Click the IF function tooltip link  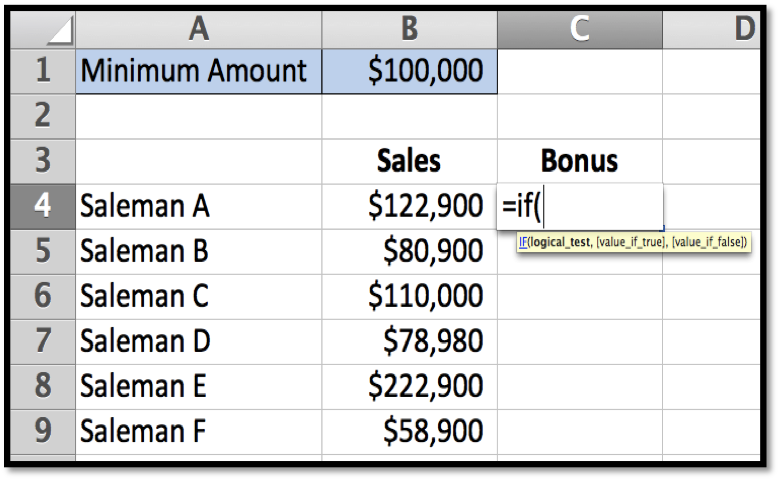(x=523, y=243)
